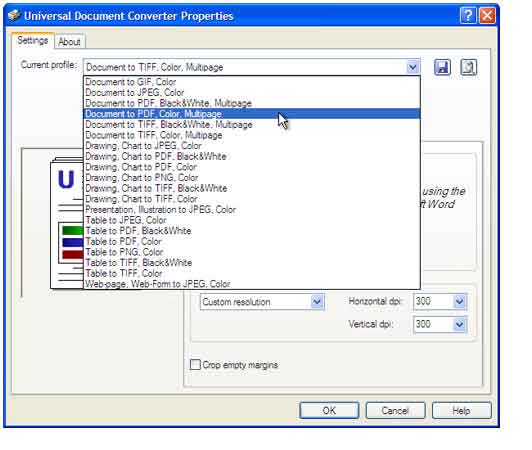532x450 pixels.
Task: Click the question mark help title-bar button
Action: pyautogui.click(x=468, y=16)
